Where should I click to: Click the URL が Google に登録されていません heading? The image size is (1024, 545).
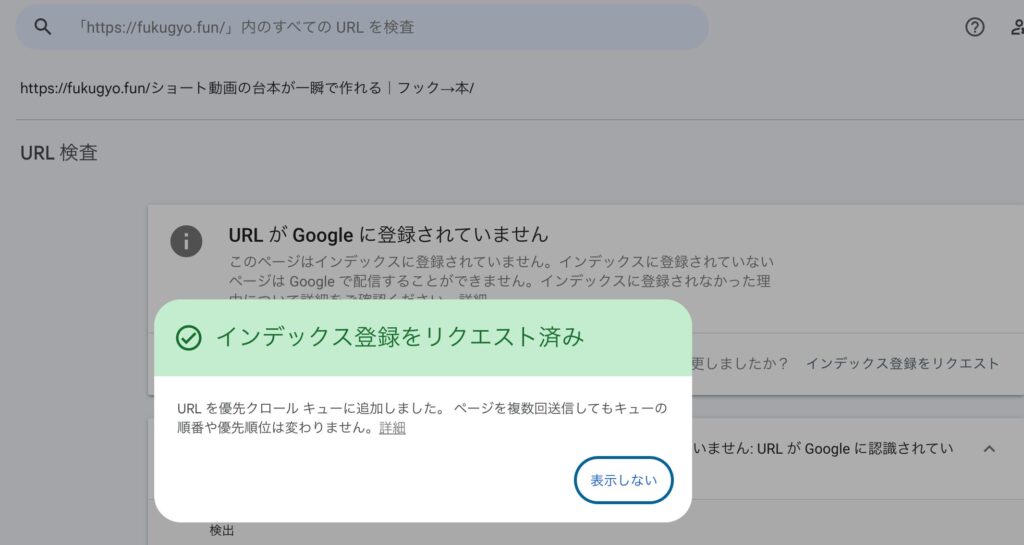tap(388, 235)
